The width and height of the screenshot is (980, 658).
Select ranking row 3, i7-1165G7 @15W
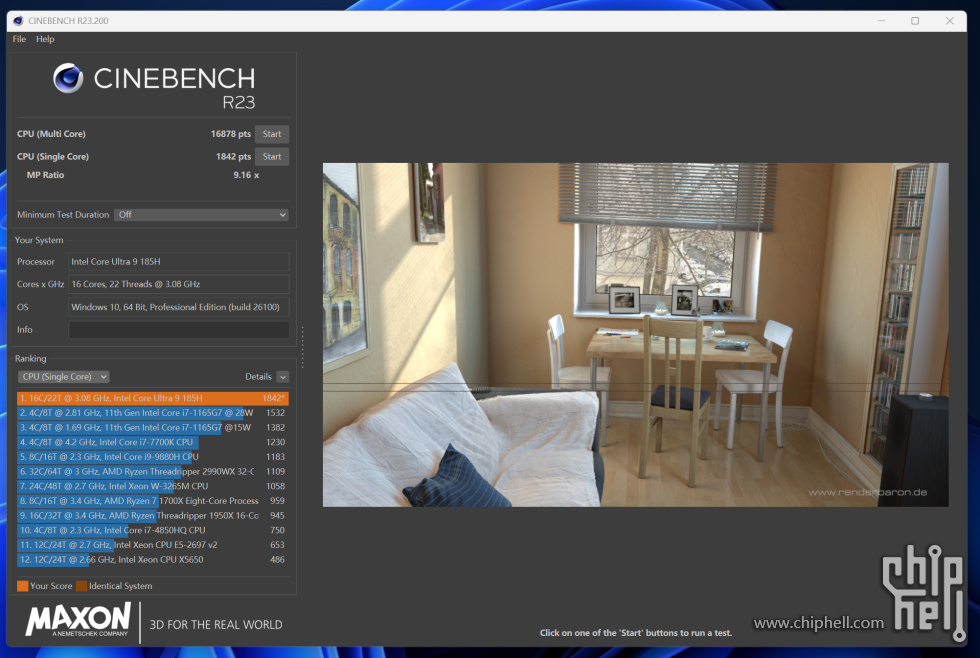pyautogui.click(x=152, y=427)
